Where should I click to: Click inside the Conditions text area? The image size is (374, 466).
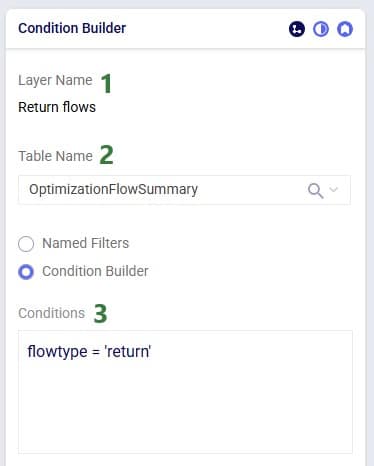point(185,392)
